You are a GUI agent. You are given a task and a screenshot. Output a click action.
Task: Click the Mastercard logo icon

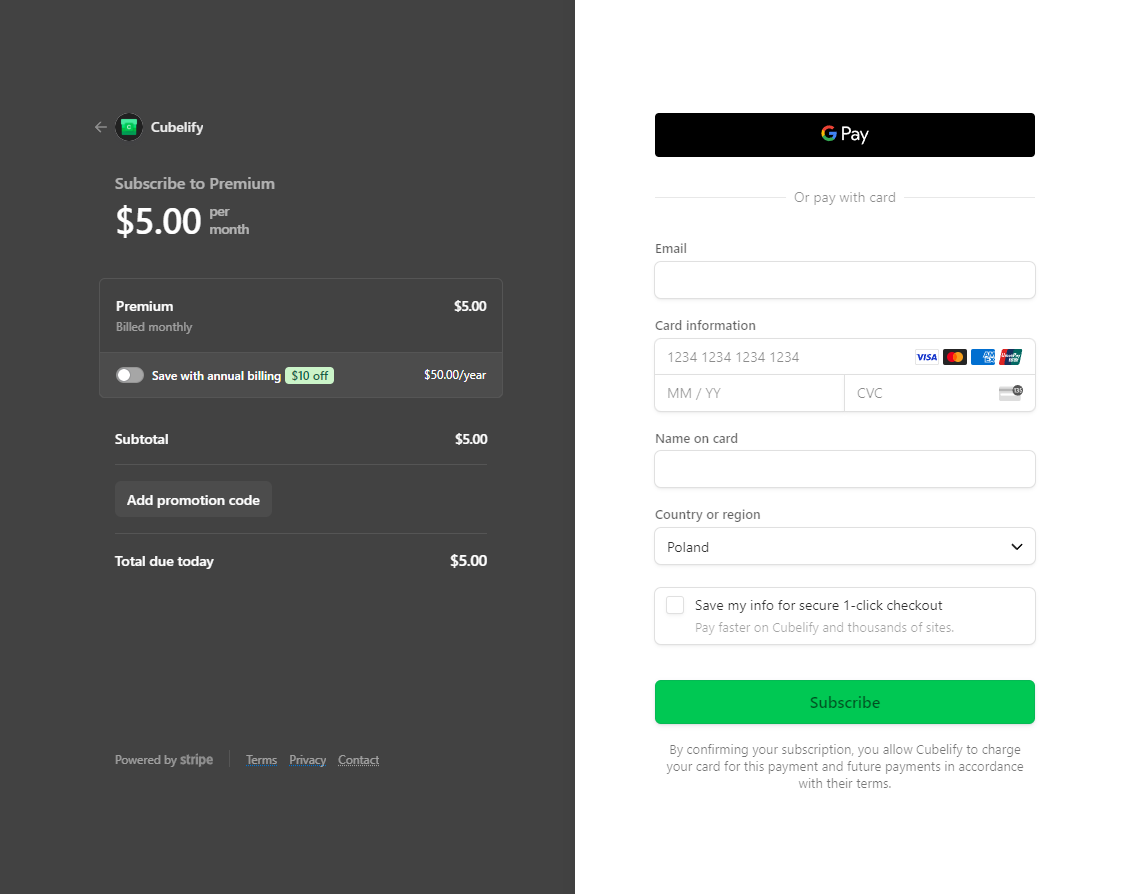(954, 357)
